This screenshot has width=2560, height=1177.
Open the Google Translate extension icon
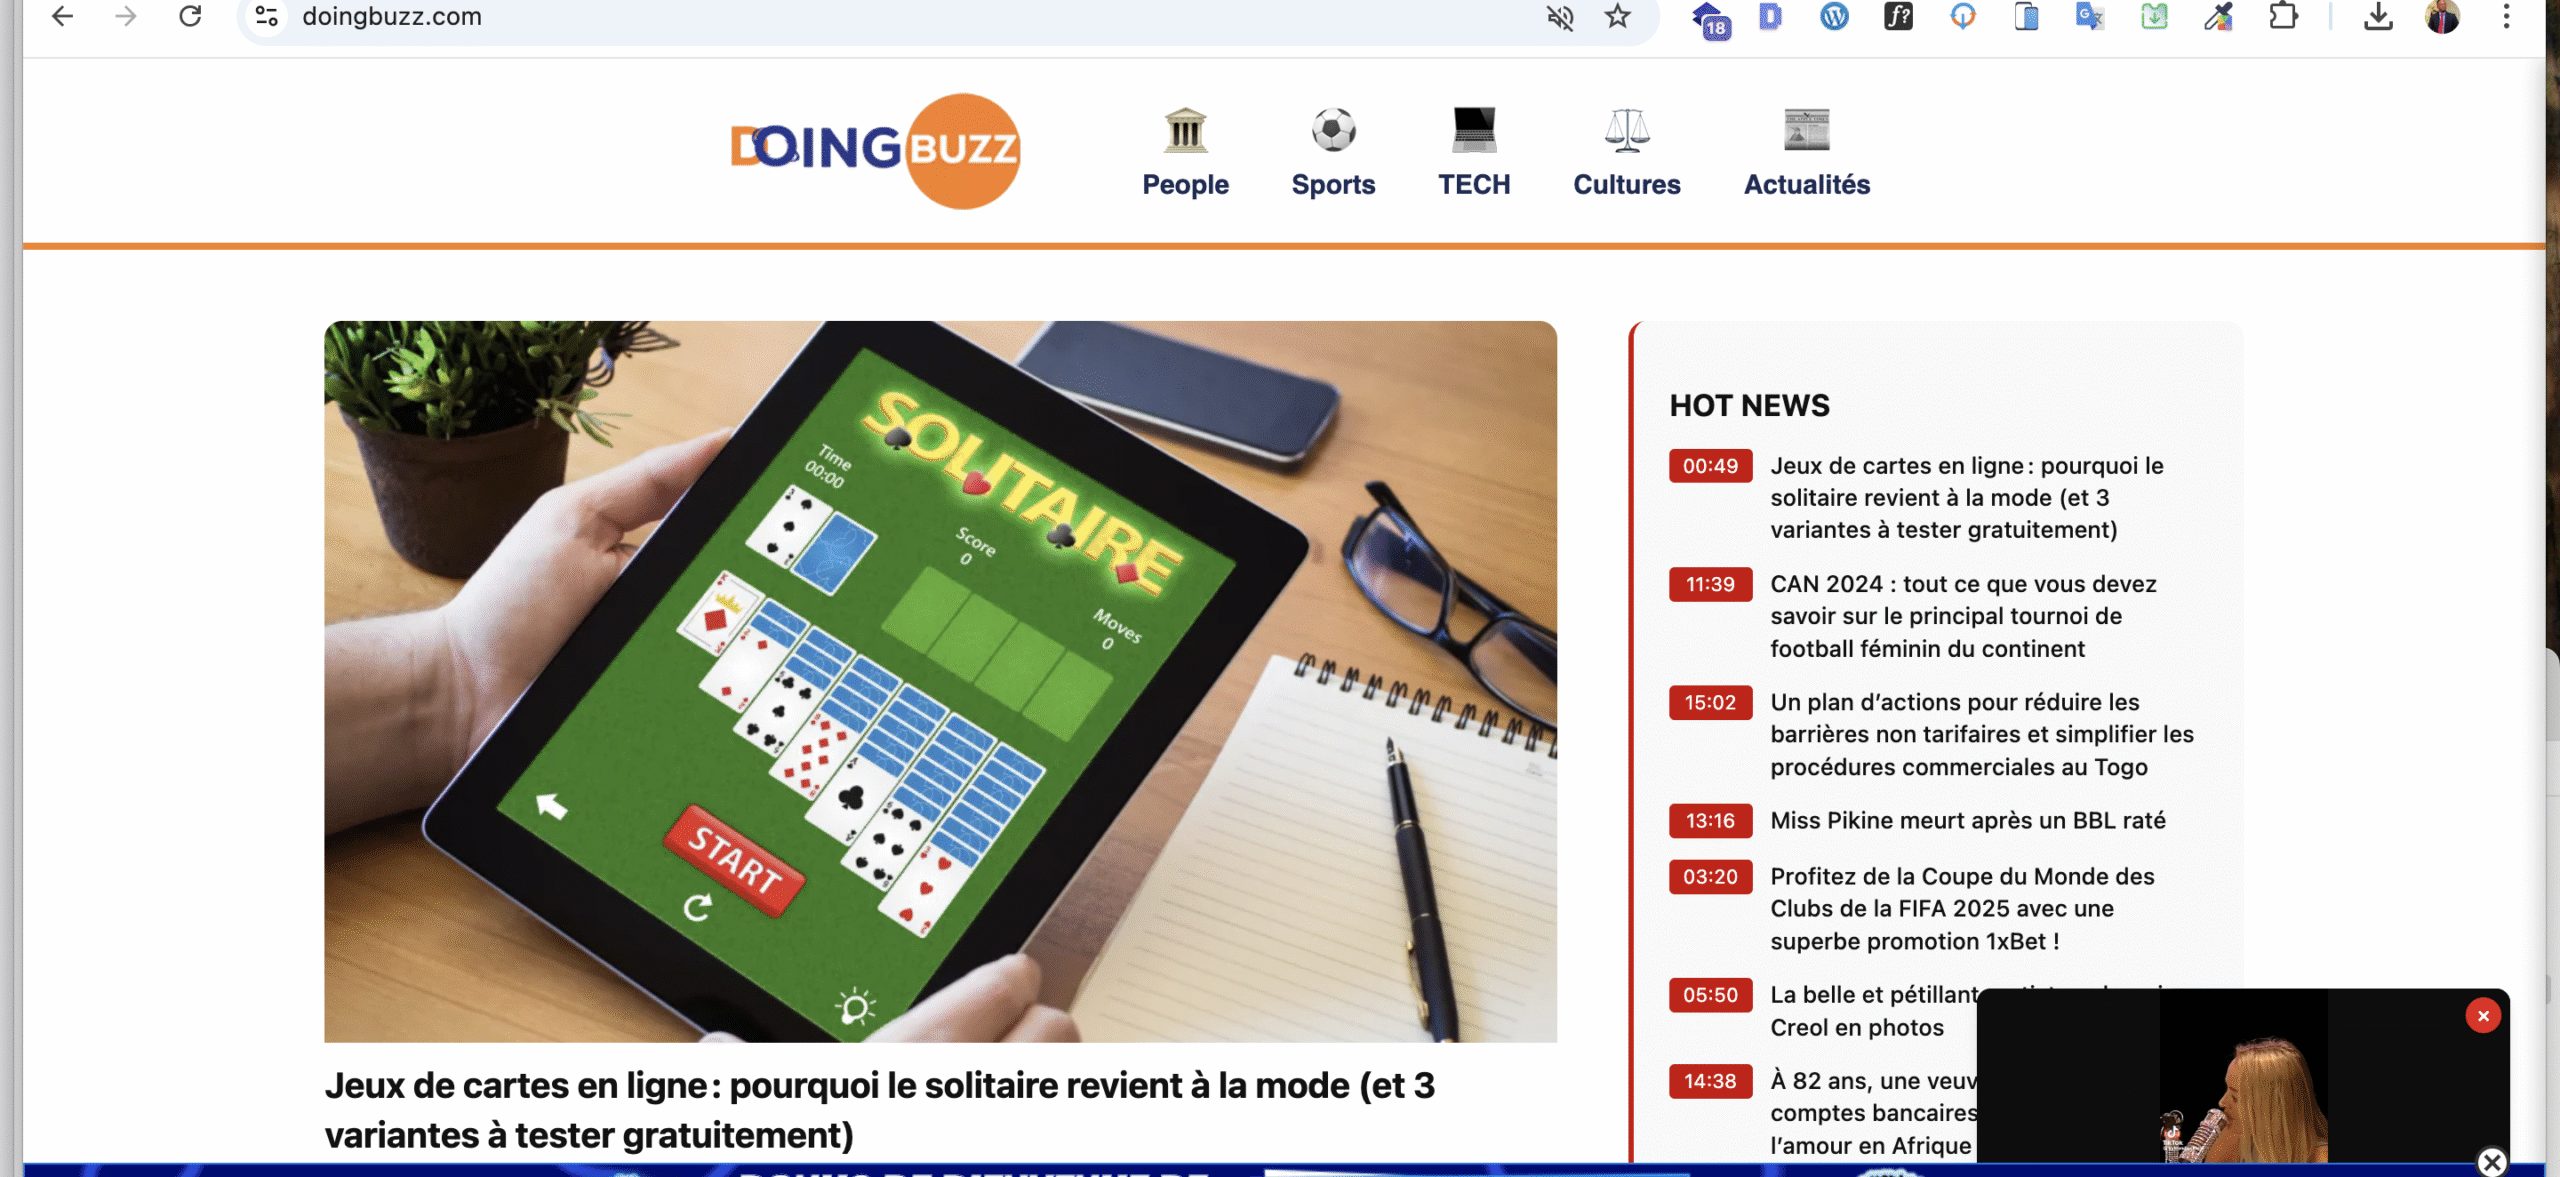pyautogui.click(x=2090, y=16)
